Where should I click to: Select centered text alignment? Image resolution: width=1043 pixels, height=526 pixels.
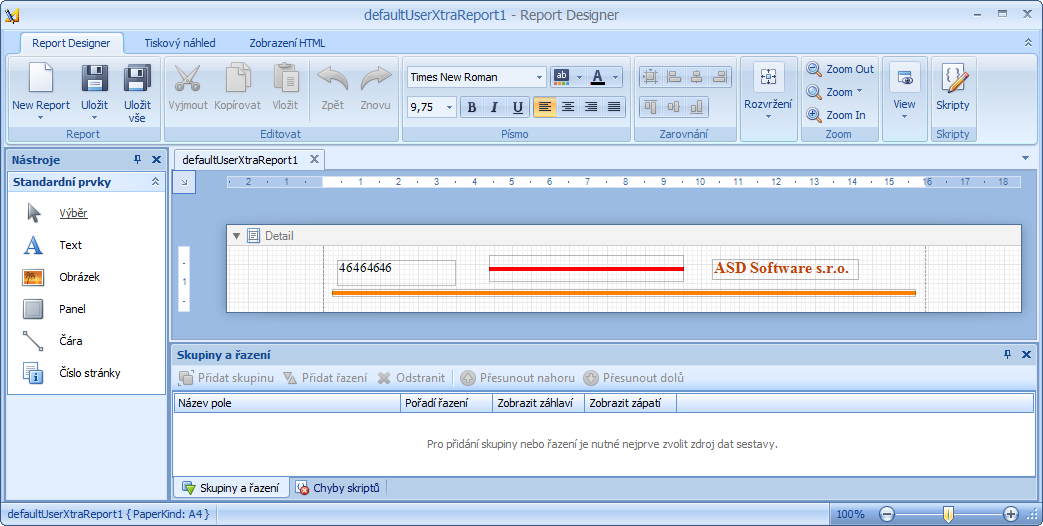568,107
